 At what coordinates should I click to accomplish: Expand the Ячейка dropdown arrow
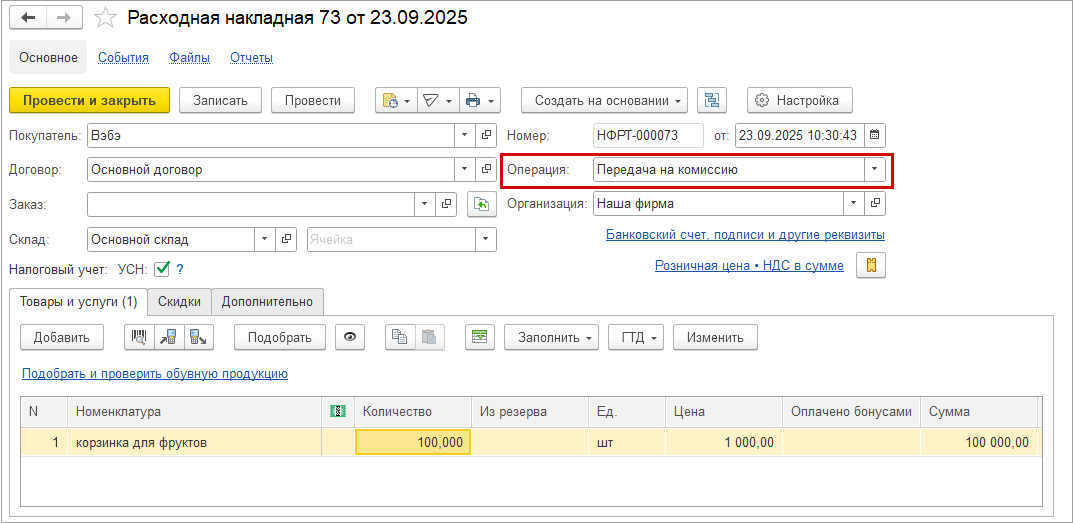click(x=486, y=240)
